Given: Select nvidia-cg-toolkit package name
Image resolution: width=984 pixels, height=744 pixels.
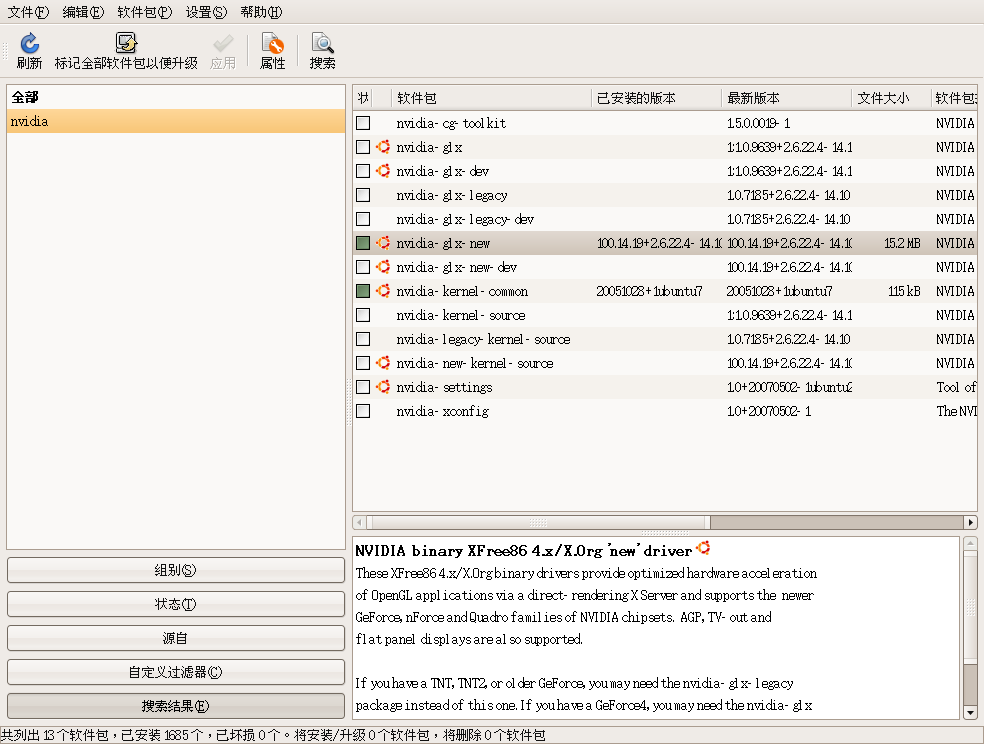Looking at the screenshot, I should (x=451, y=124).
